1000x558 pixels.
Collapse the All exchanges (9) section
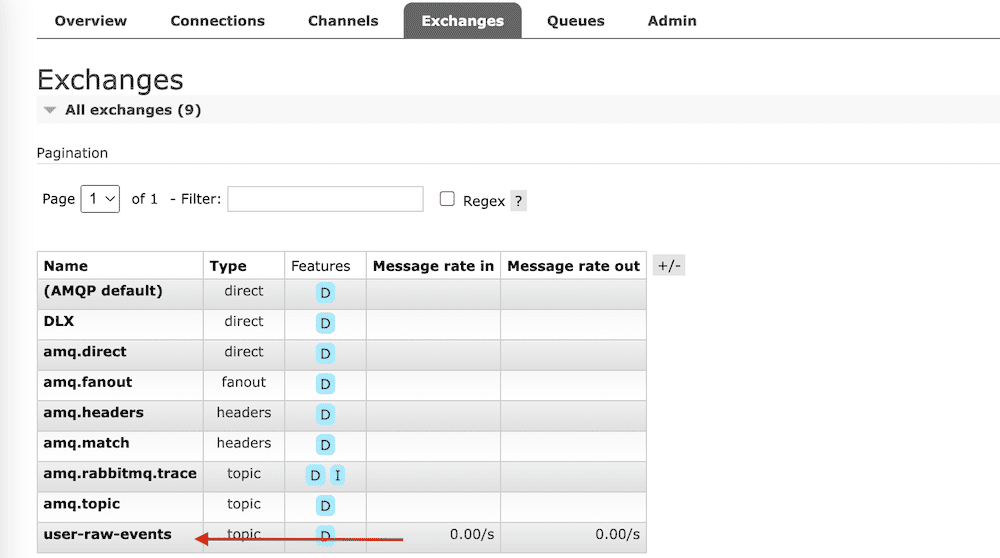[x=133, y=110]
